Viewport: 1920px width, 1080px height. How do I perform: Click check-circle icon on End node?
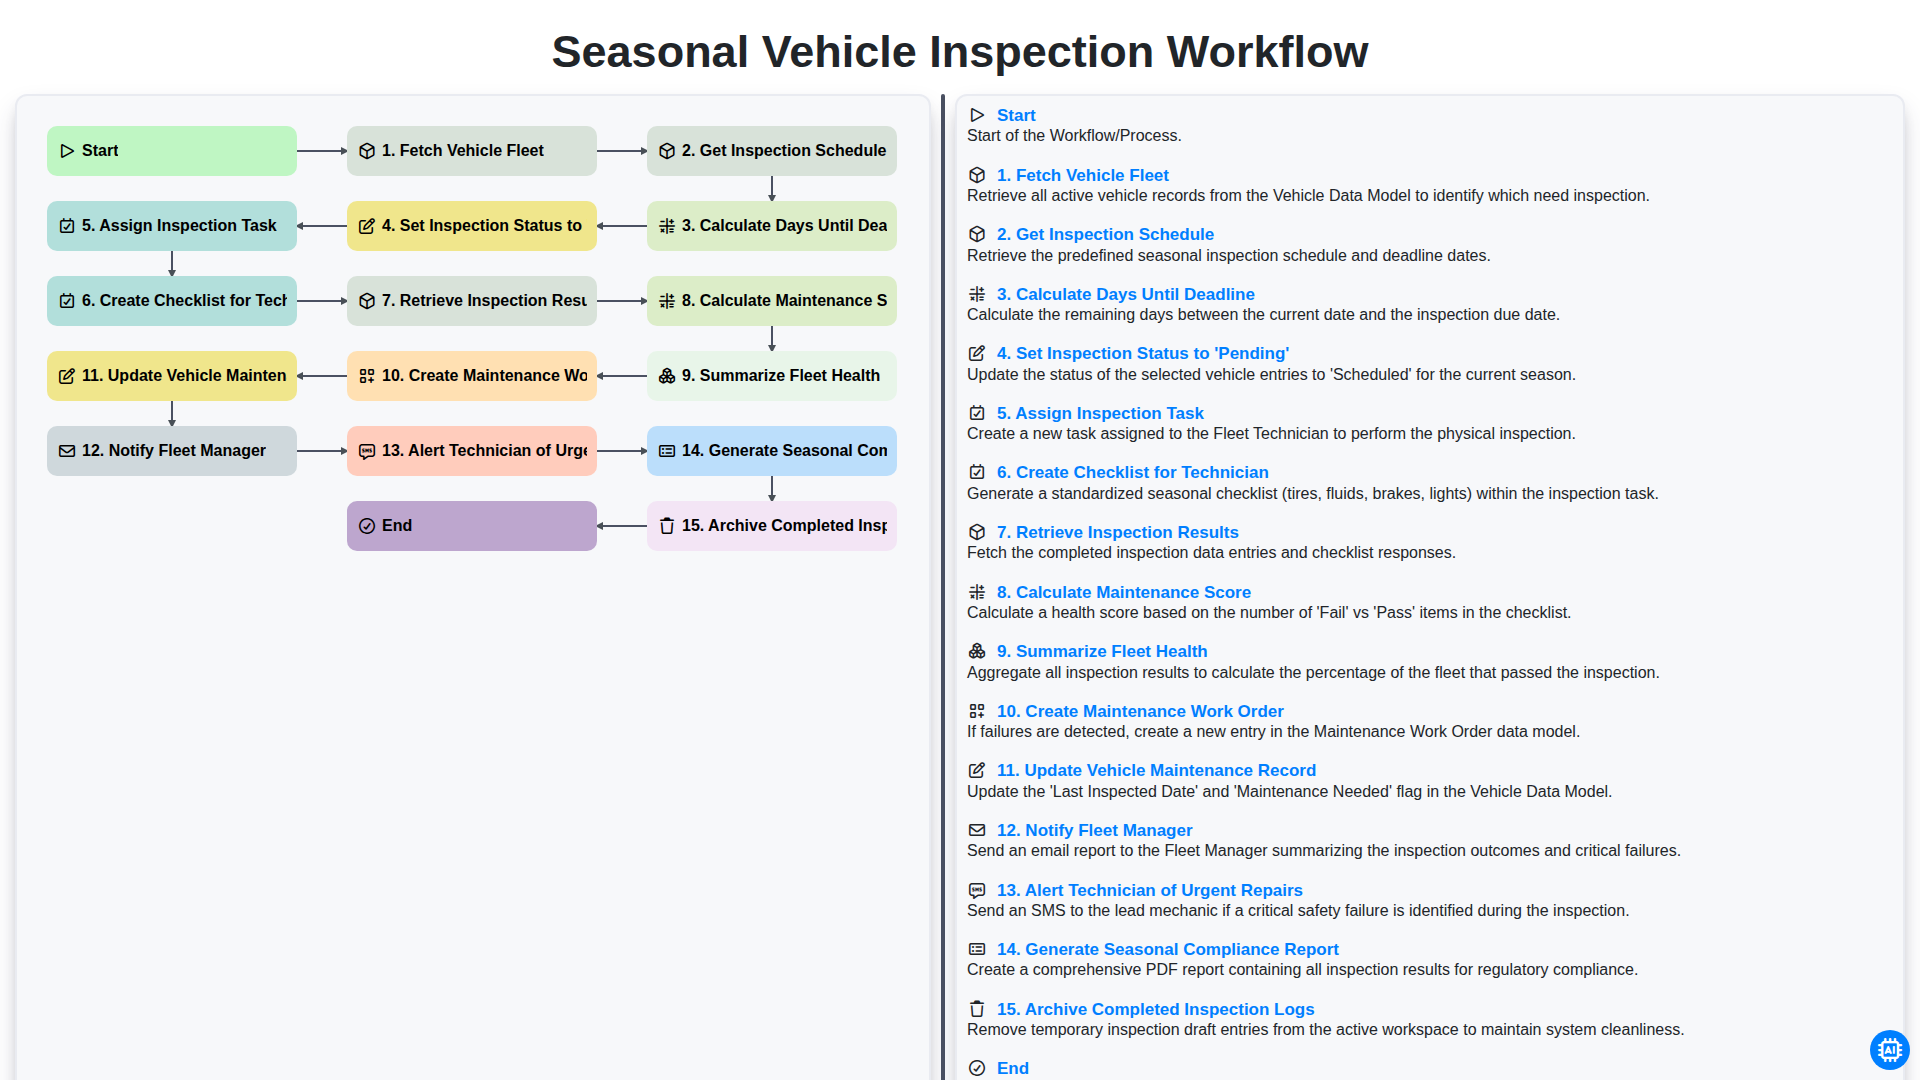367,526
